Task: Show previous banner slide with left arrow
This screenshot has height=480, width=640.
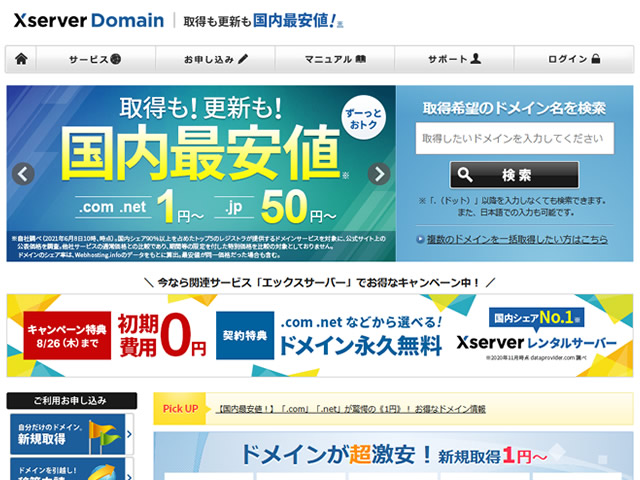Action: click(x=23, y=174)
